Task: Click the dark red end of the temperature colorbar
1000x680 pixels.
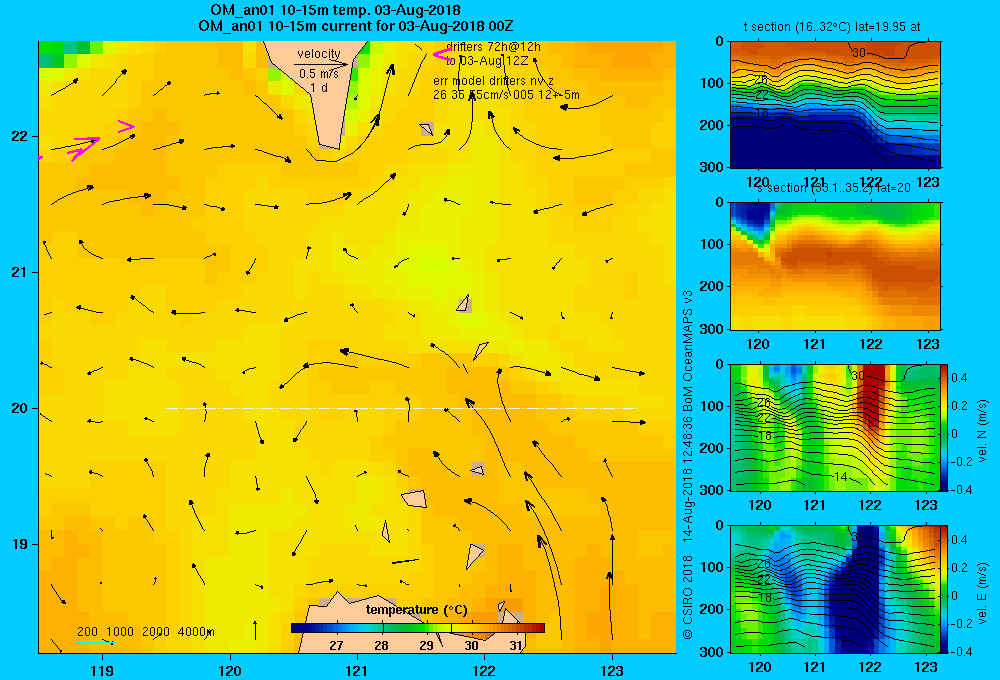Action: 540,628
